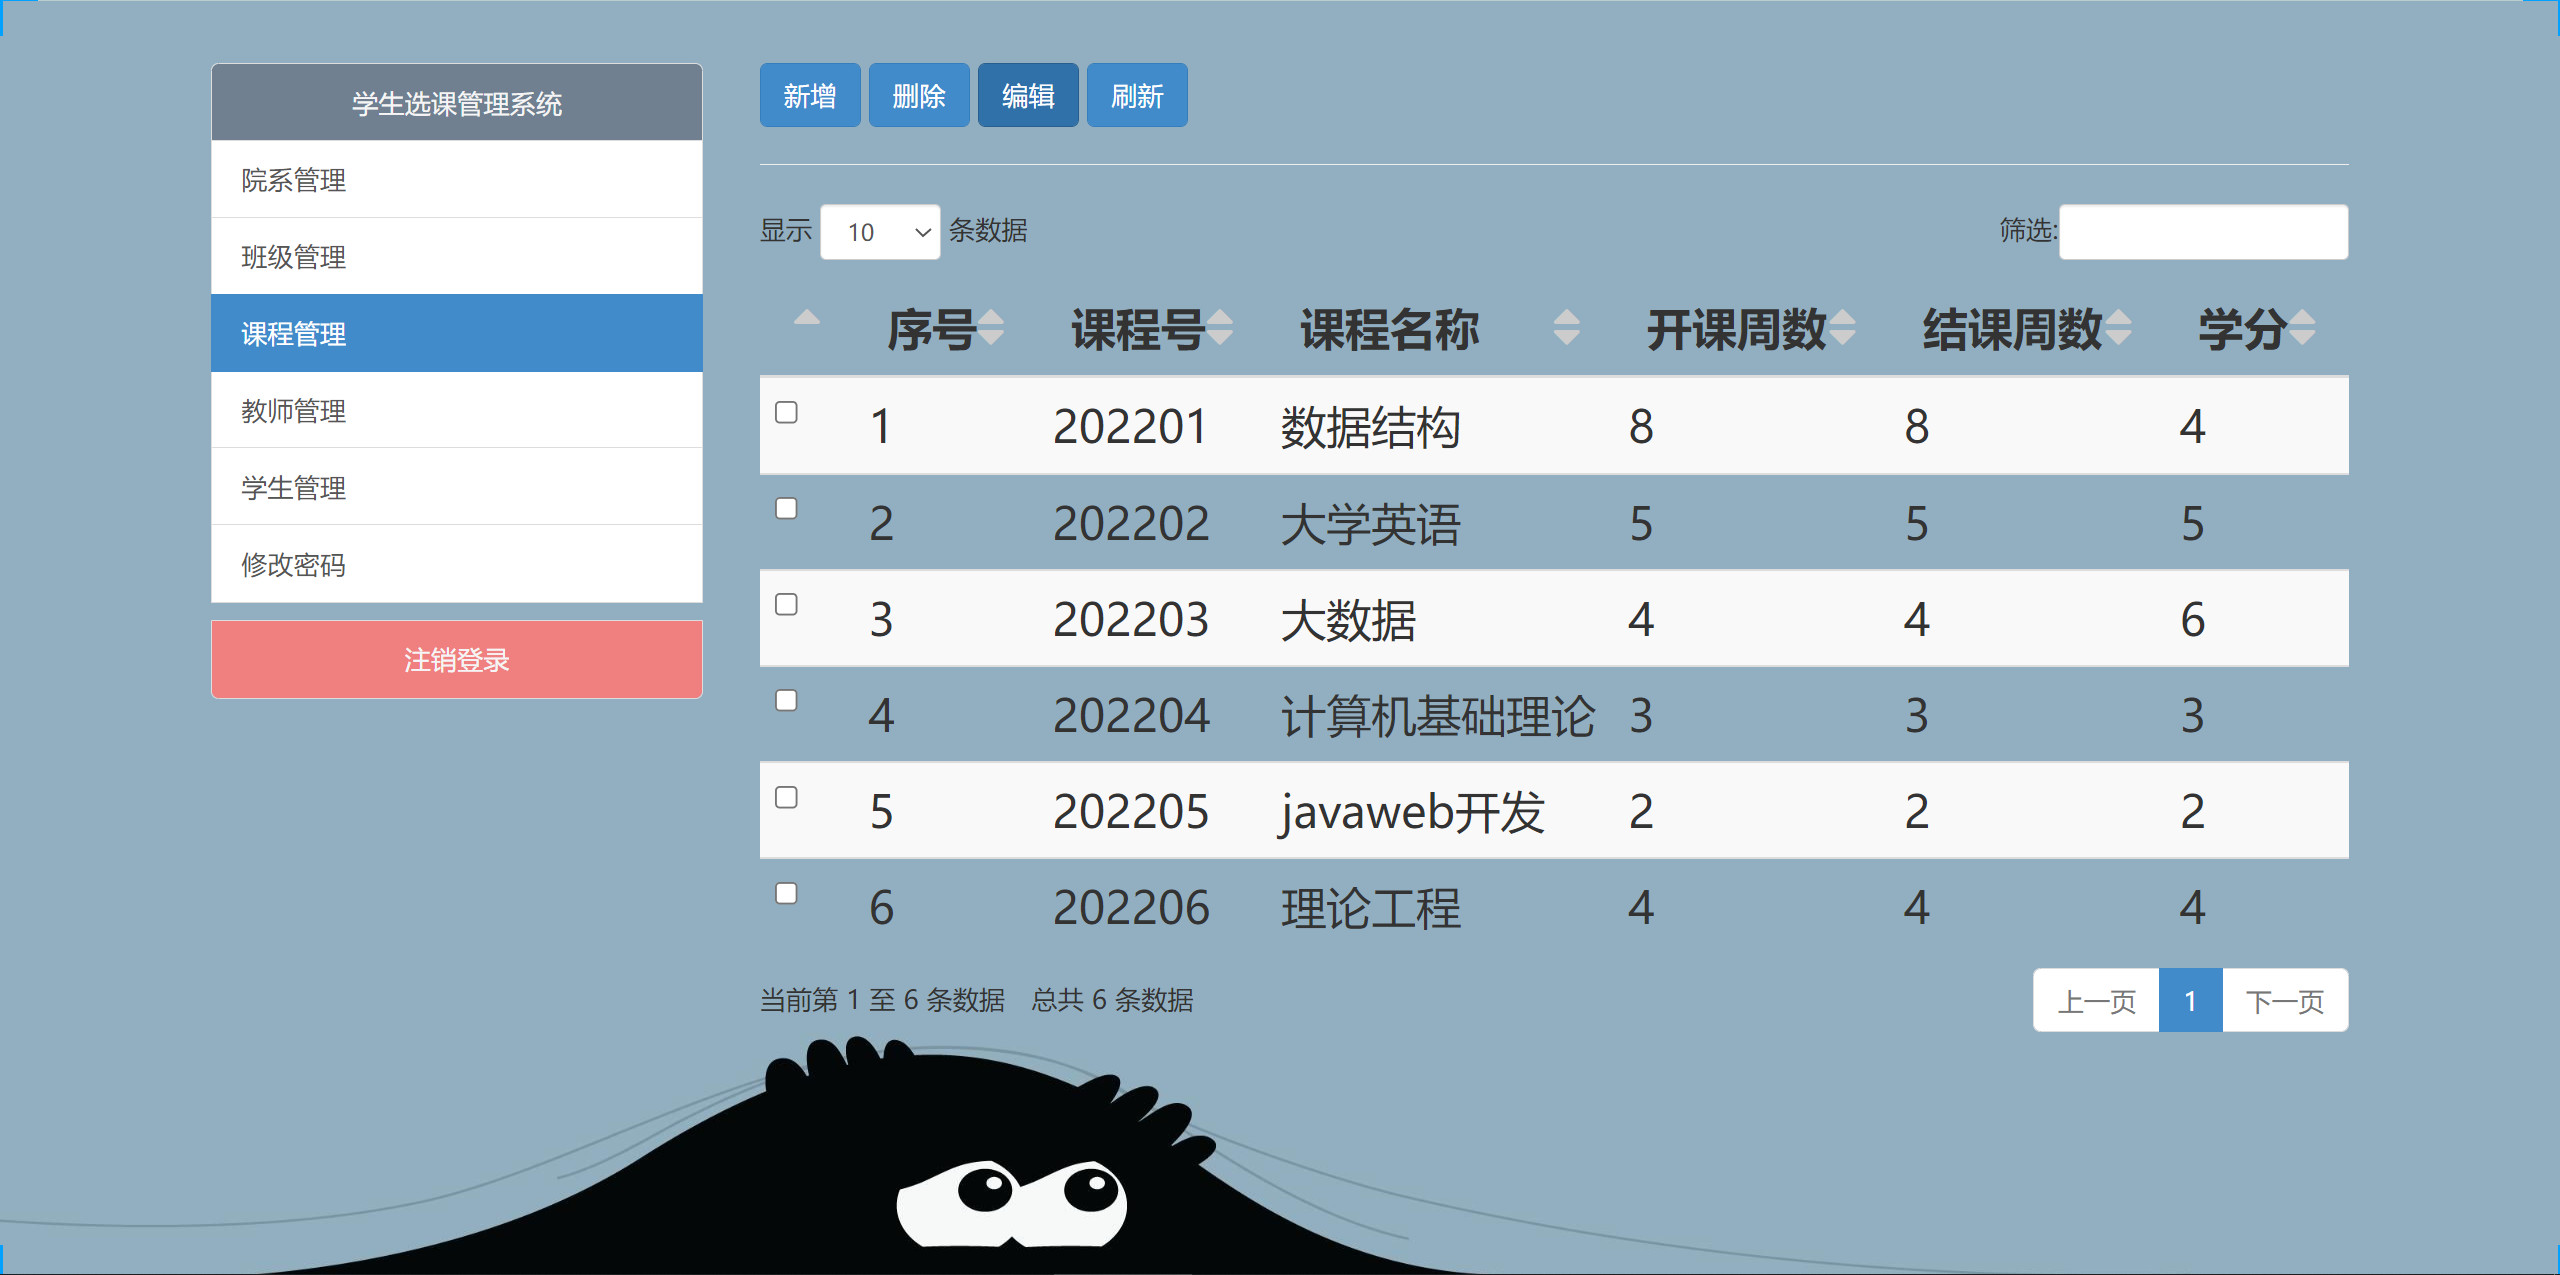The width and height of the screenshot is (2560, 1275).
Task: Click the 筛选 filter input box
Action: pos(2203,231)
